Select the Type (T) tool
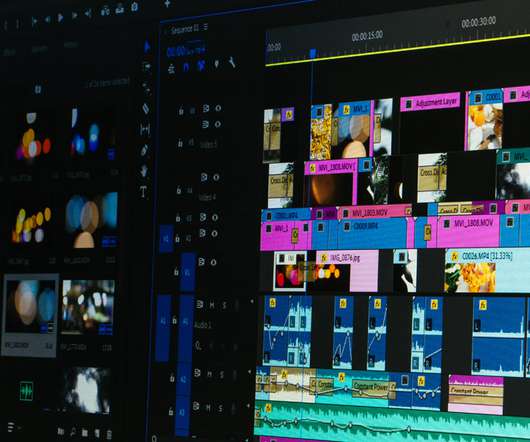The height and width of the screenshot is (442, 530). pos(143,192)
